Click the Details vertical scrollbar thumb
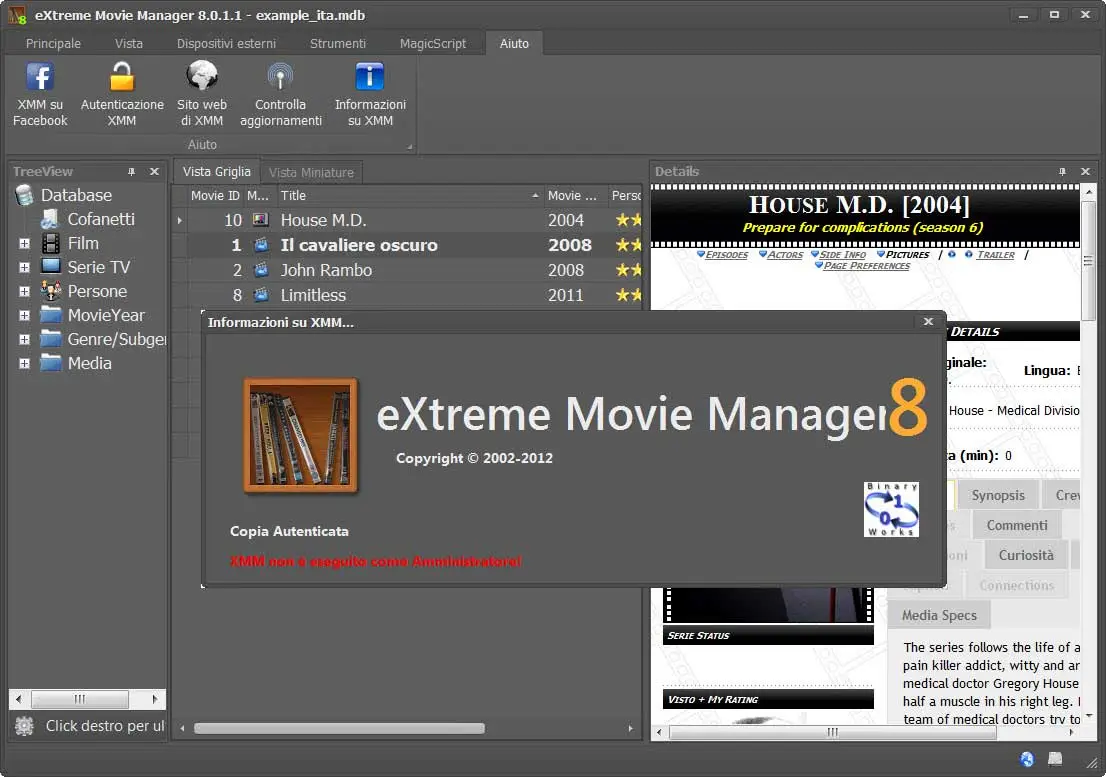 (x=1088, y=259)
